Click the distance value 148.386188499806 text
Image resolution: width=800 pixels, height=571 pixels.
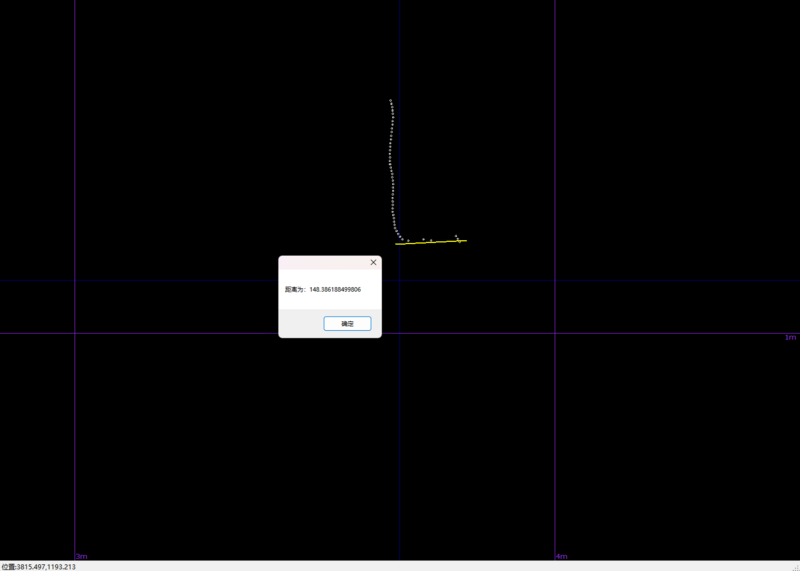pos(335,289)
